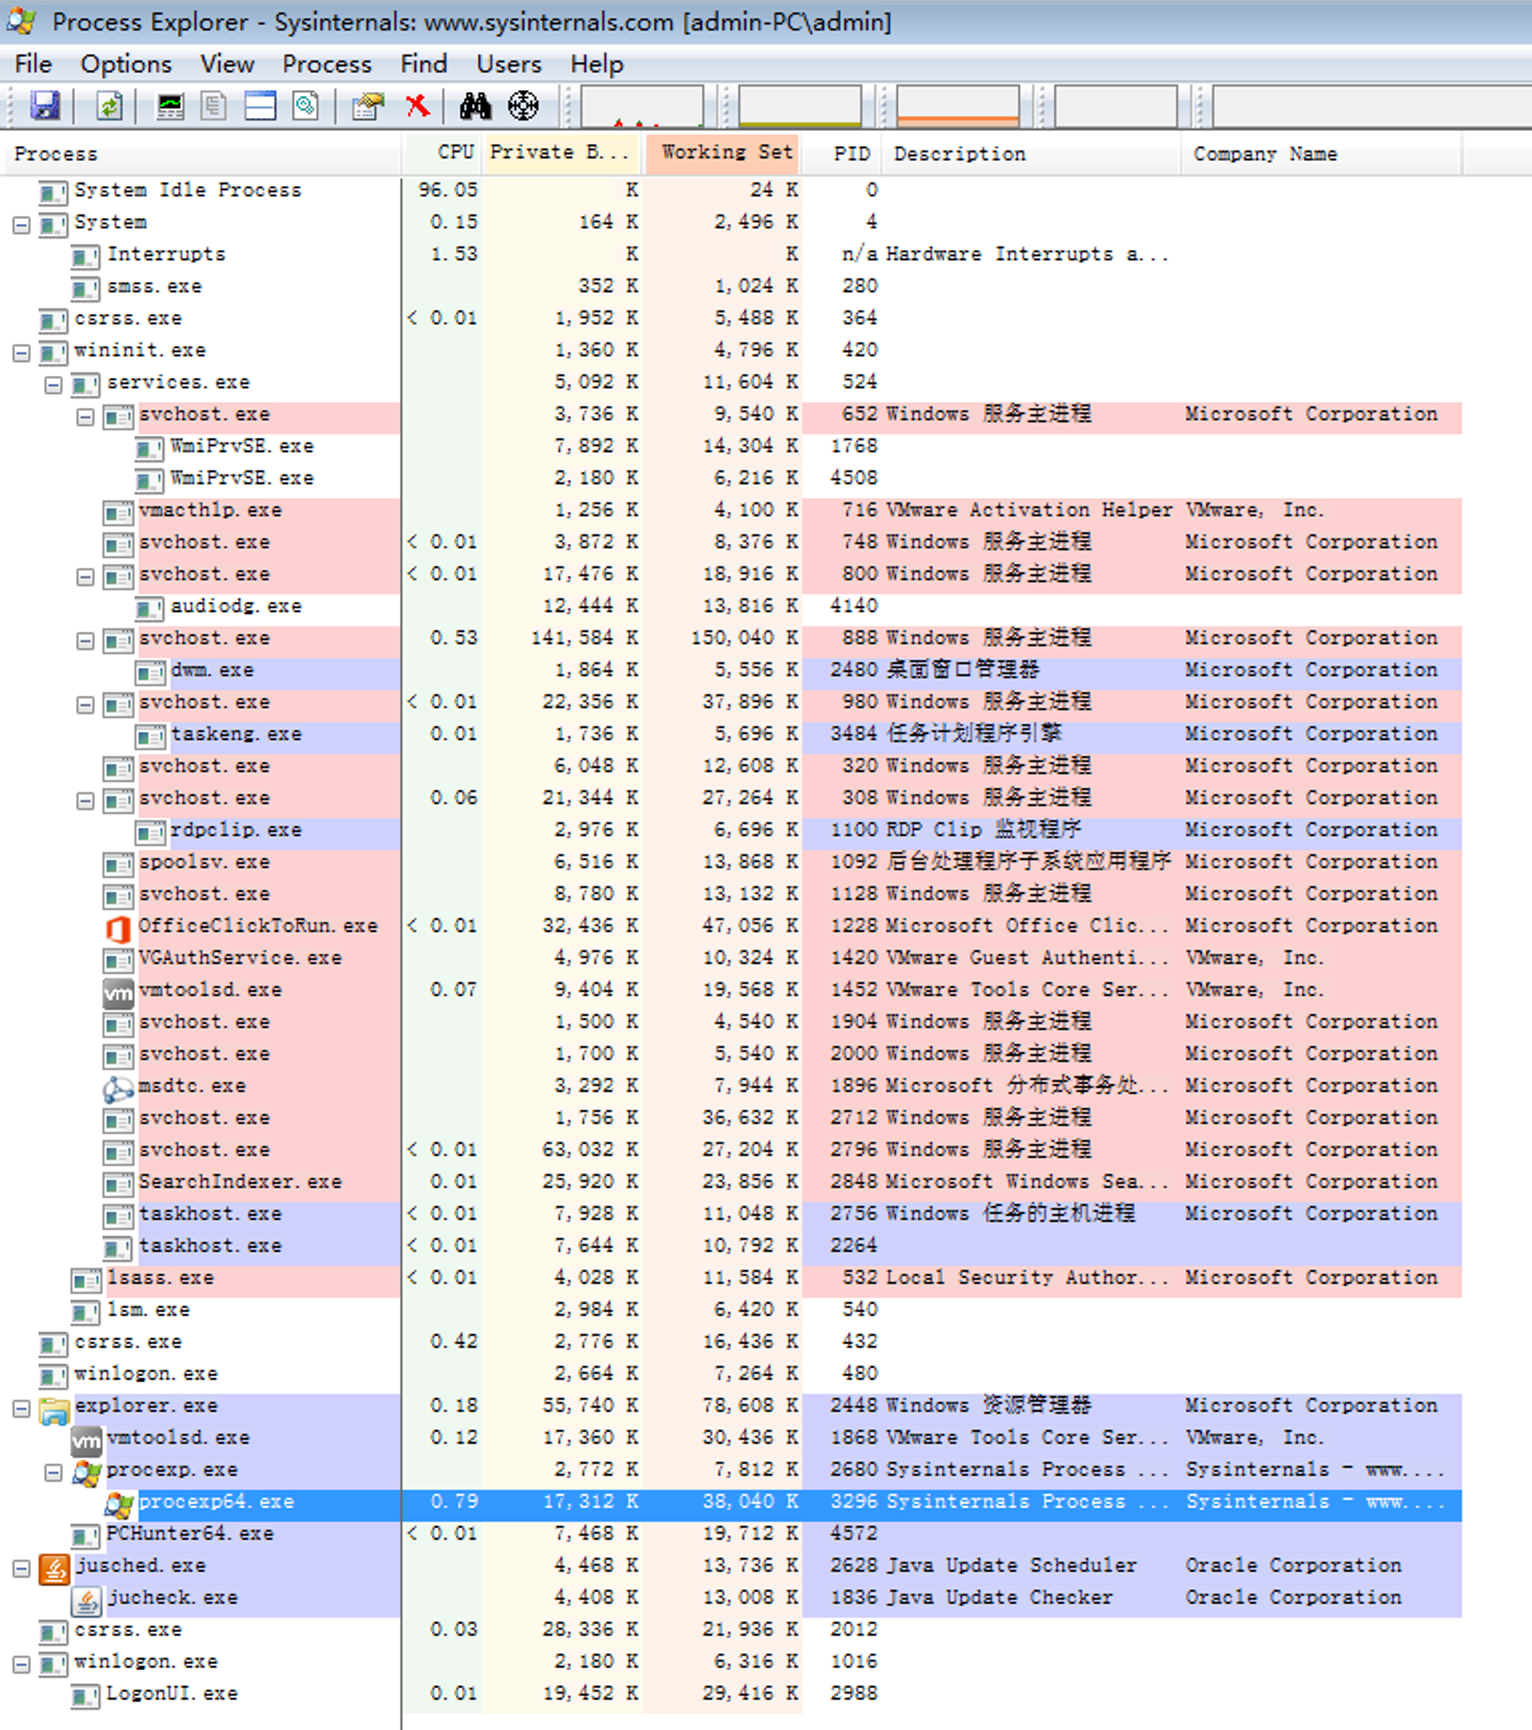
Task: Click the View DLLs/Handles toolbar icon
Action: 305,106
